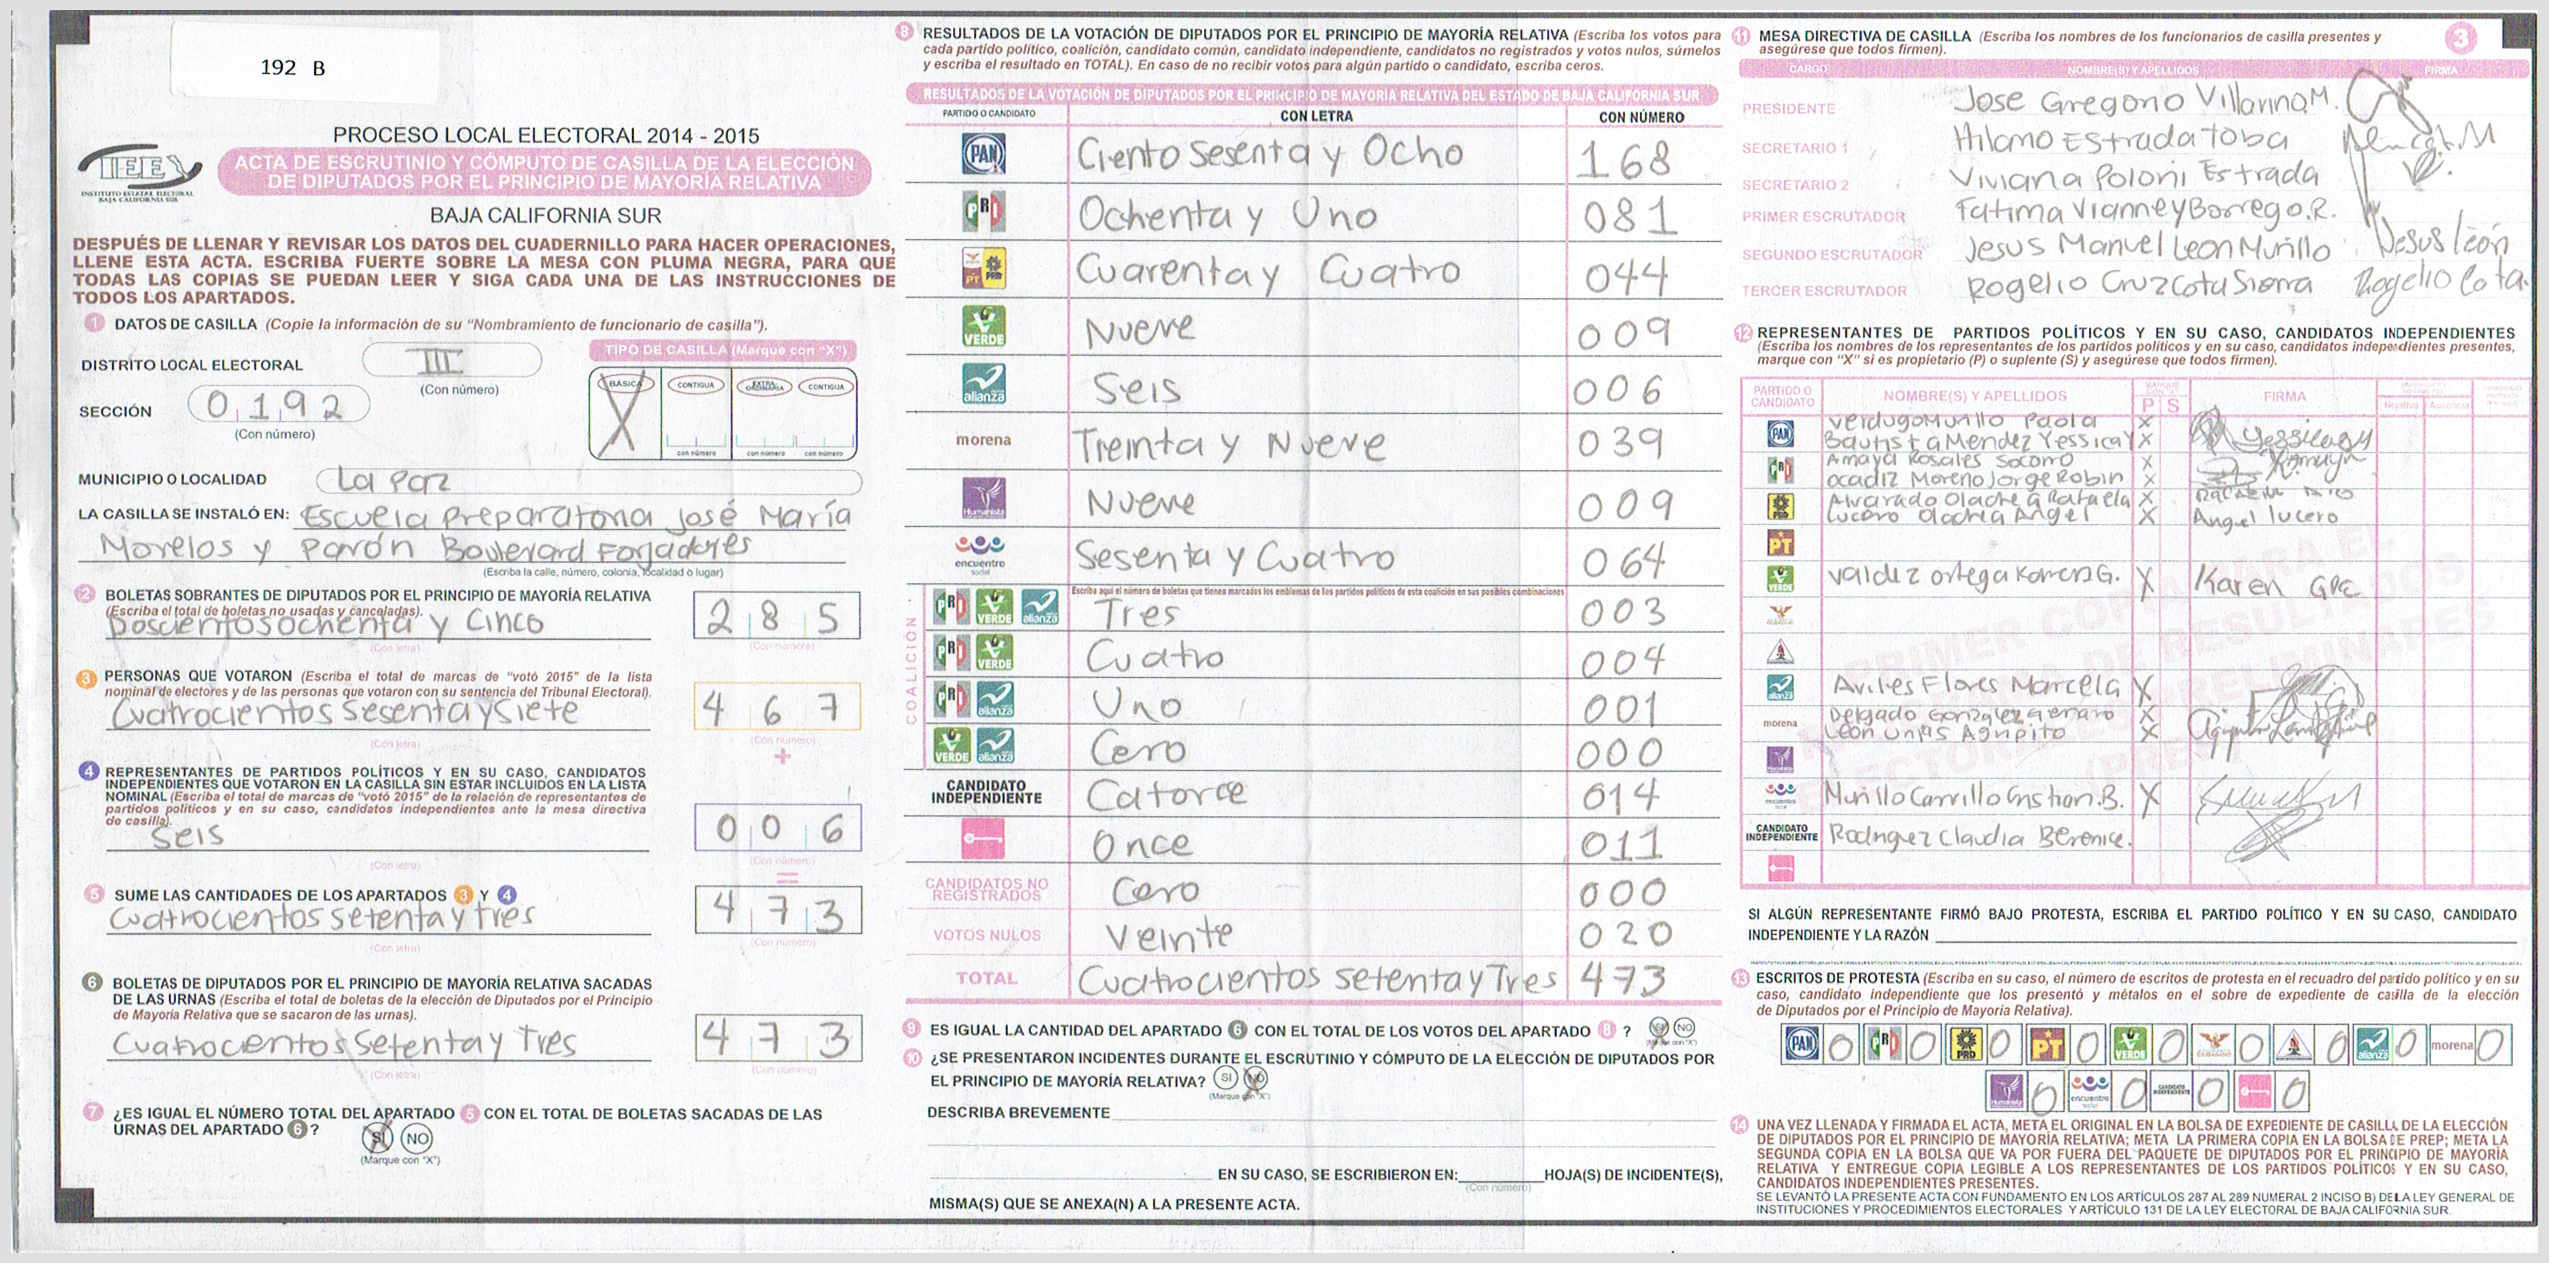The image size is (2549, 1263).
Task: Click VERDE logo in coalition row 'Cuatro'
Action: point(994,652)
